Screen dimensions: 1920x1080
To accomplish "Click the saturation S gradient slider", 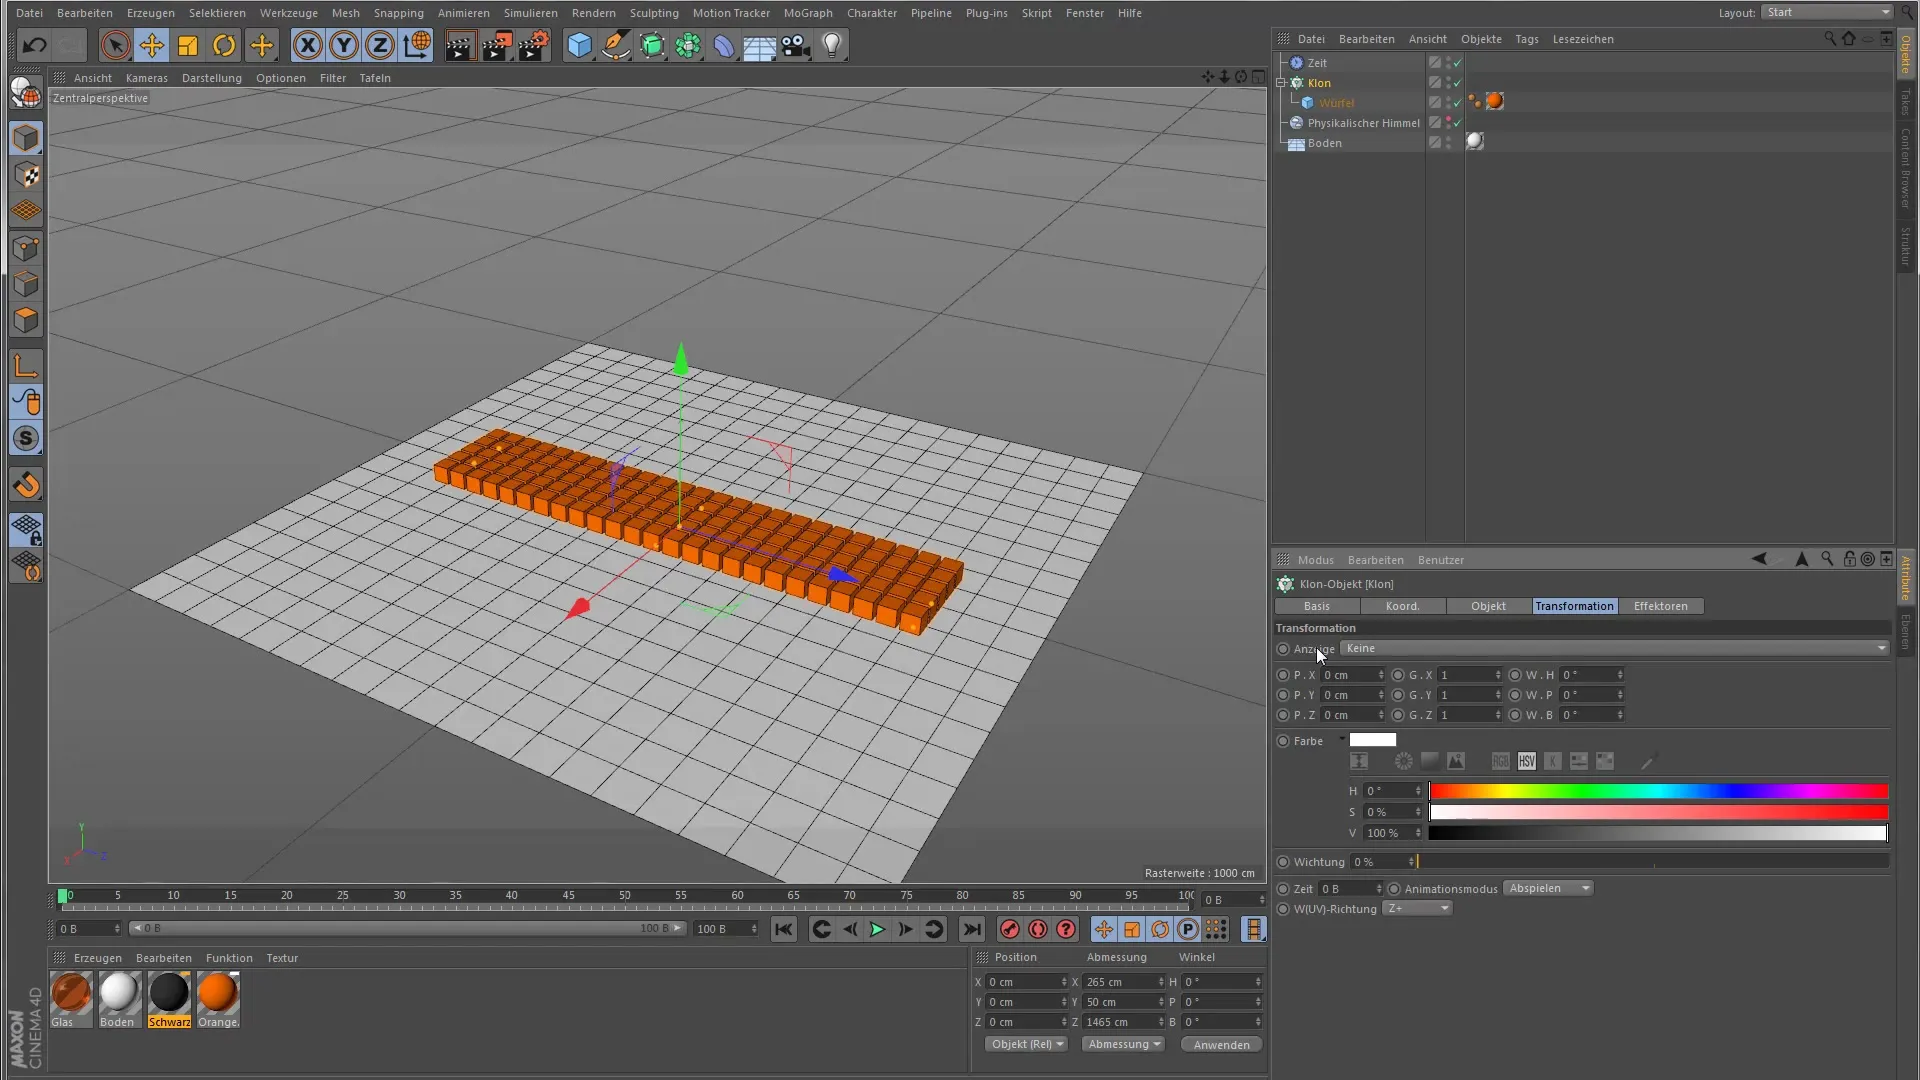I will click(x=1658, y=812).
